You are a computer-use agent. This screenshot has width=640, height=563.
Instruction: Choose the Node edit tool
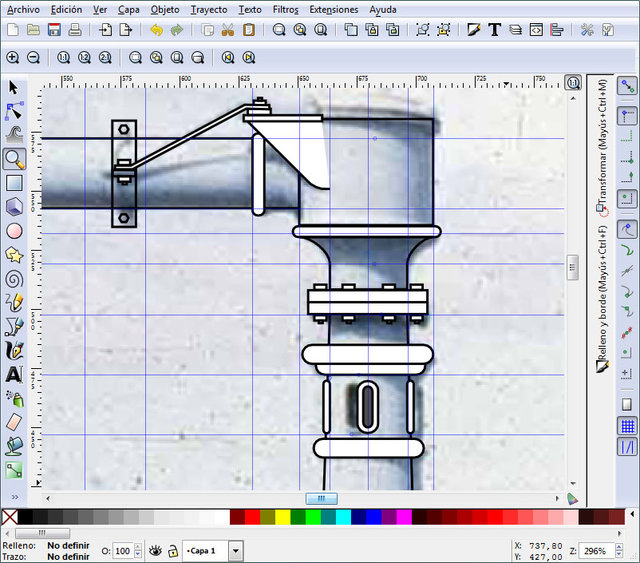point(14,111)
